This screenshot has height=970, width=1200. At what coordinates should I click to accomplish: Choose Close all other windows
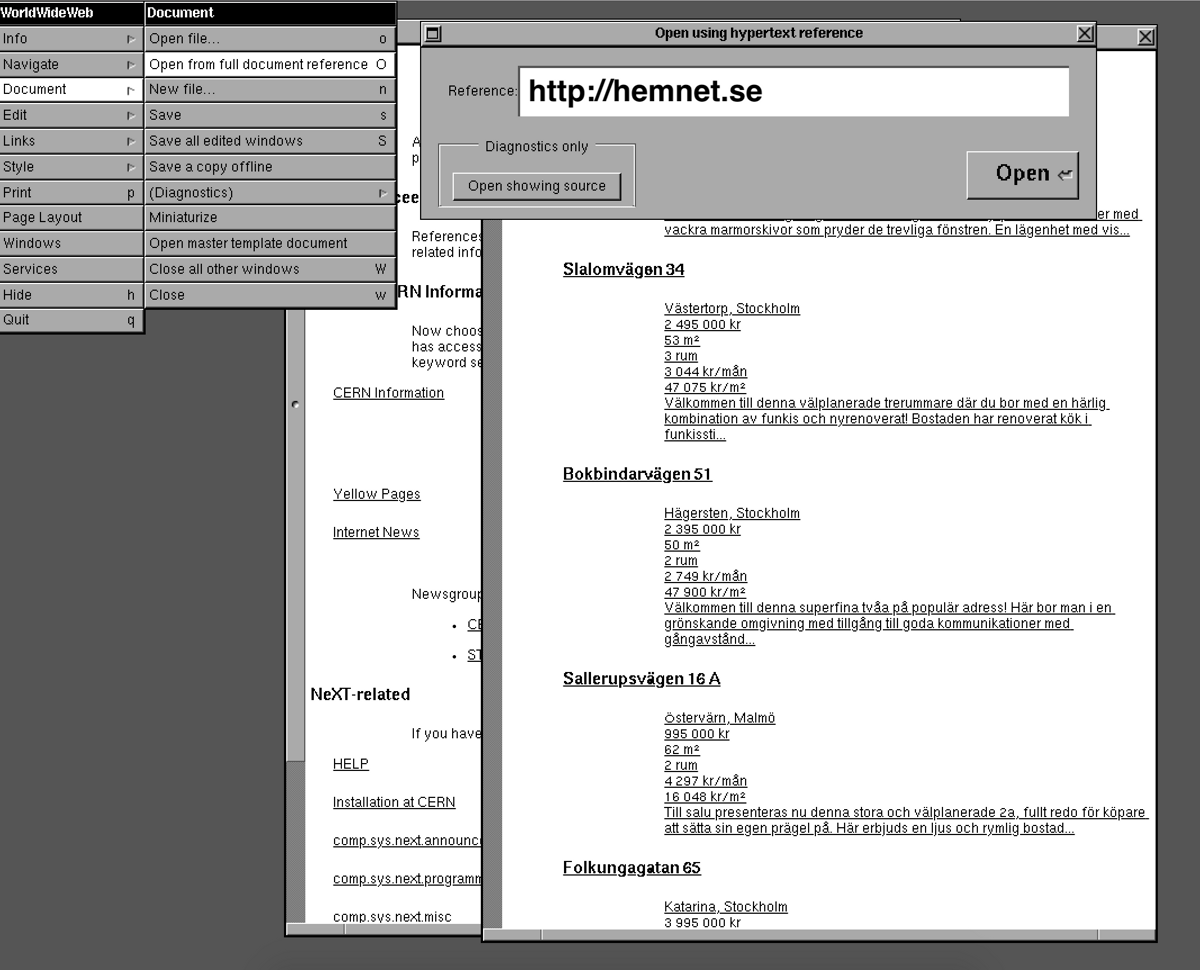tap(270, 270)
